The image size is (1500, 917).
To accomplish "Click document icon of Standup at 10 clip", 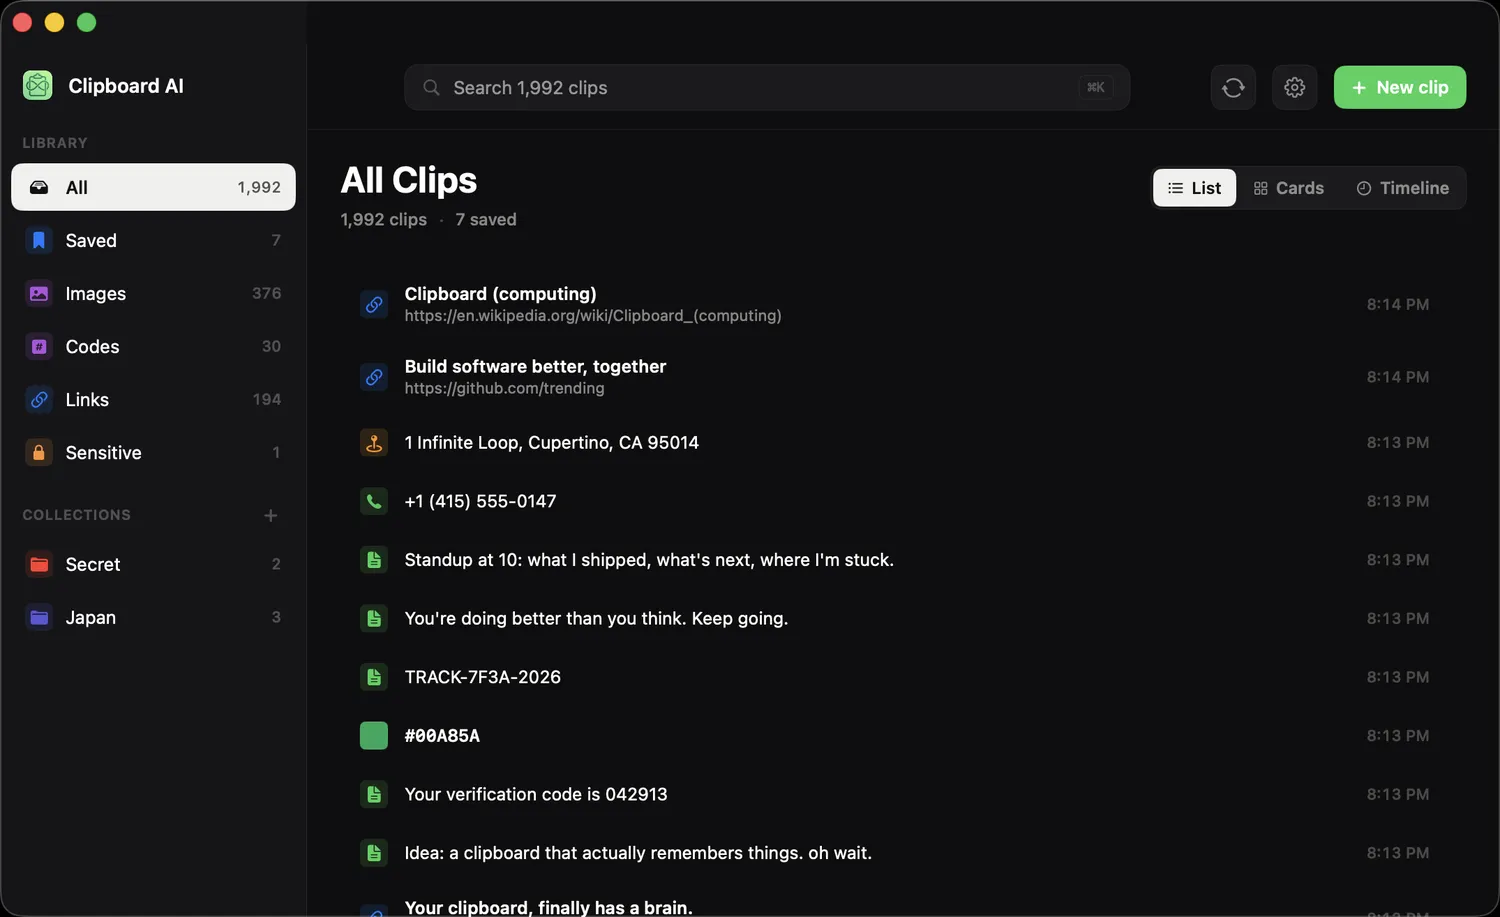I will pyautogui.click(x=374, y=560).
